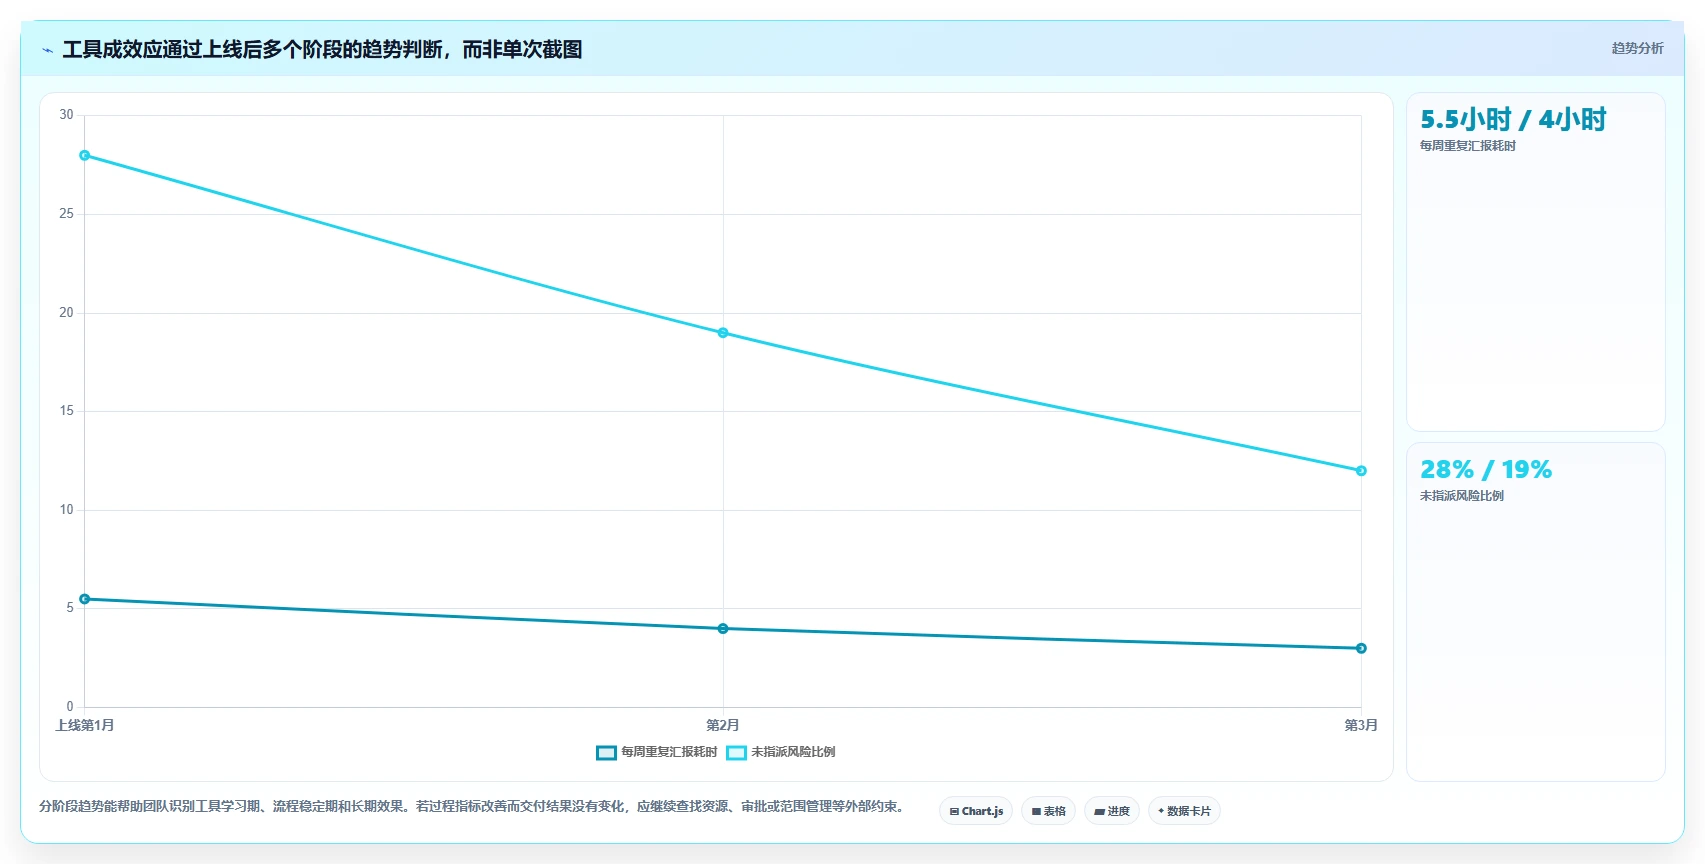Click the light cyan 未指派风险比例 legend swatch
The image size is (1705, 864).
pos(736,753)
